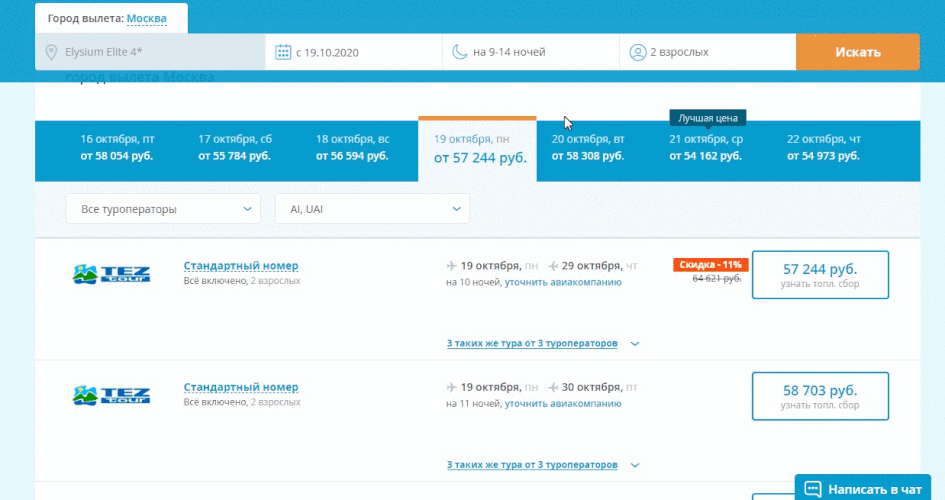Open the AI, UAI meal type dropdown

pyautogui.click(x=372, y=209)
